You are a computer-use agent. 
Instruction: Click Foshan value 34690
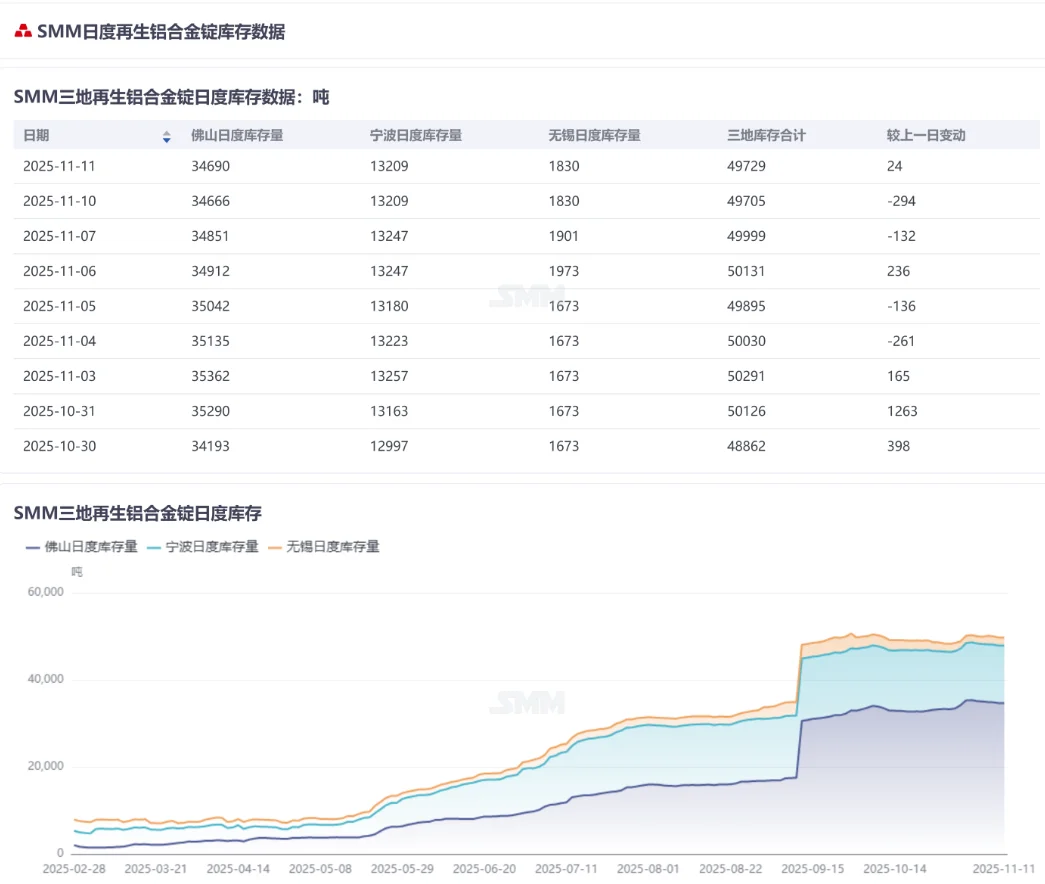[x=211, y=166]
